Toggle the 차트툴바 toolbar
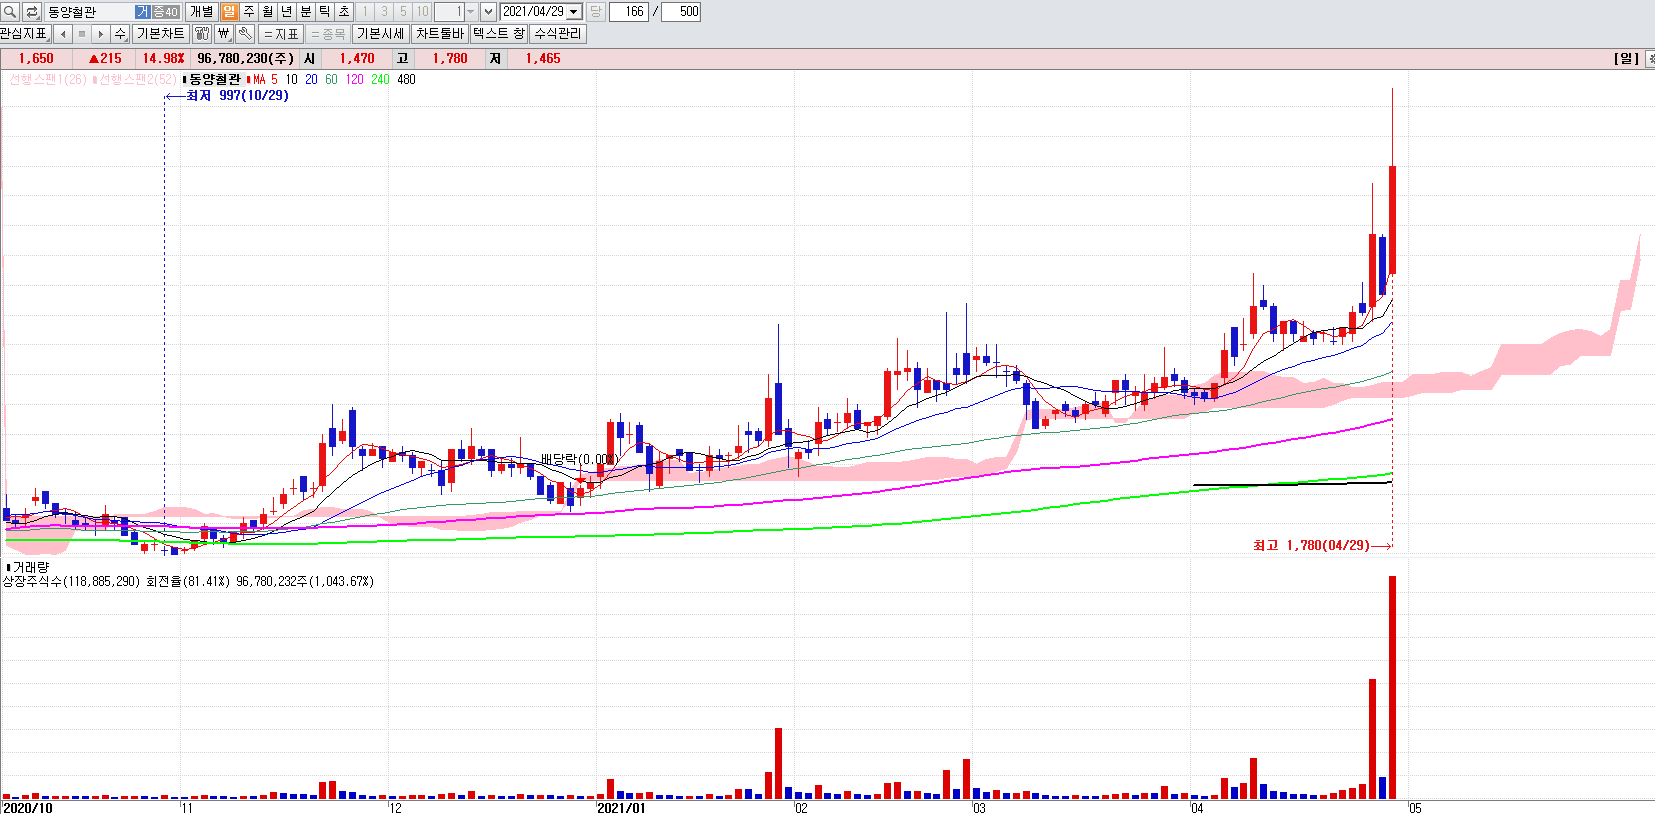 440,34
